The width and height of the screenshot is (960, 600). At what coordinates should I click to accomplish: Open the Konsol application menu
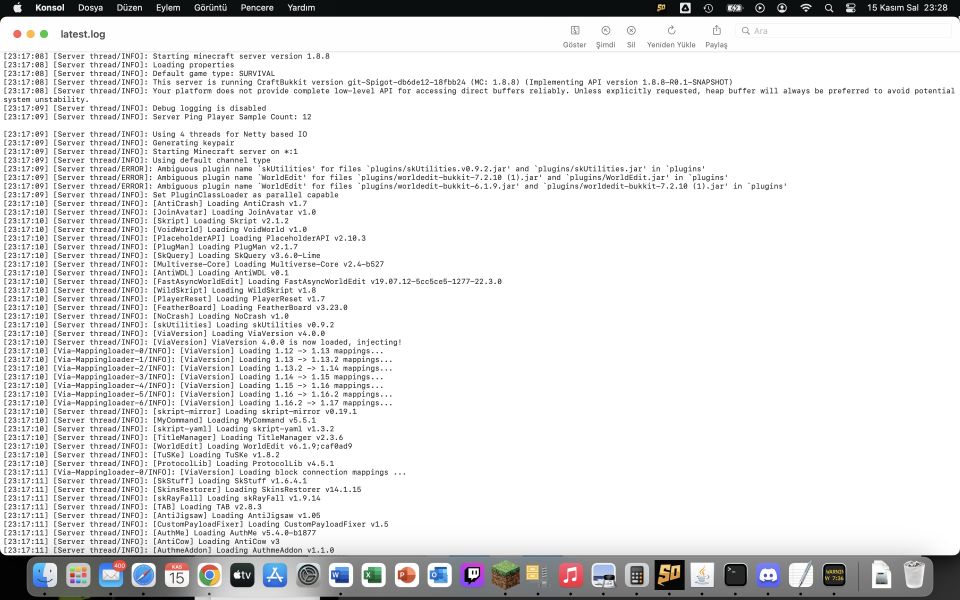pos(50,8)
